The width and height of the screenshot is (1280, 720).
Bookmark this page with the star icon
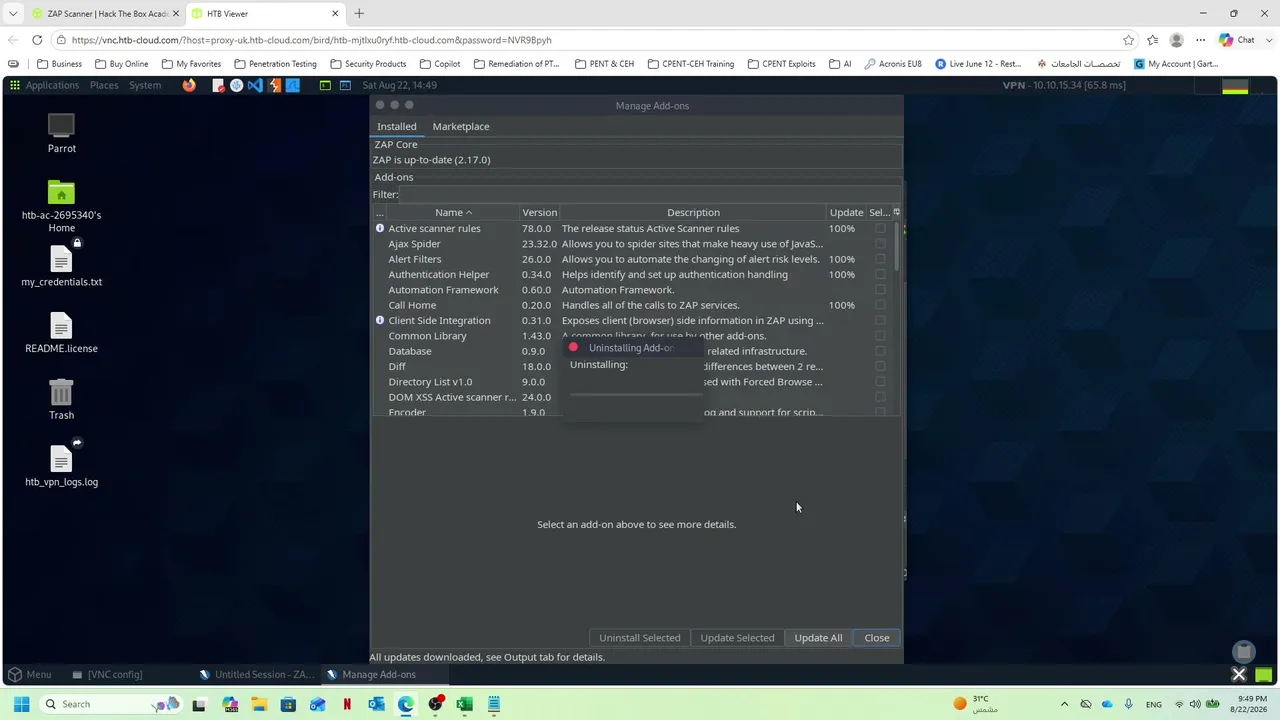pyautogui.click(x=1129, y=40)
